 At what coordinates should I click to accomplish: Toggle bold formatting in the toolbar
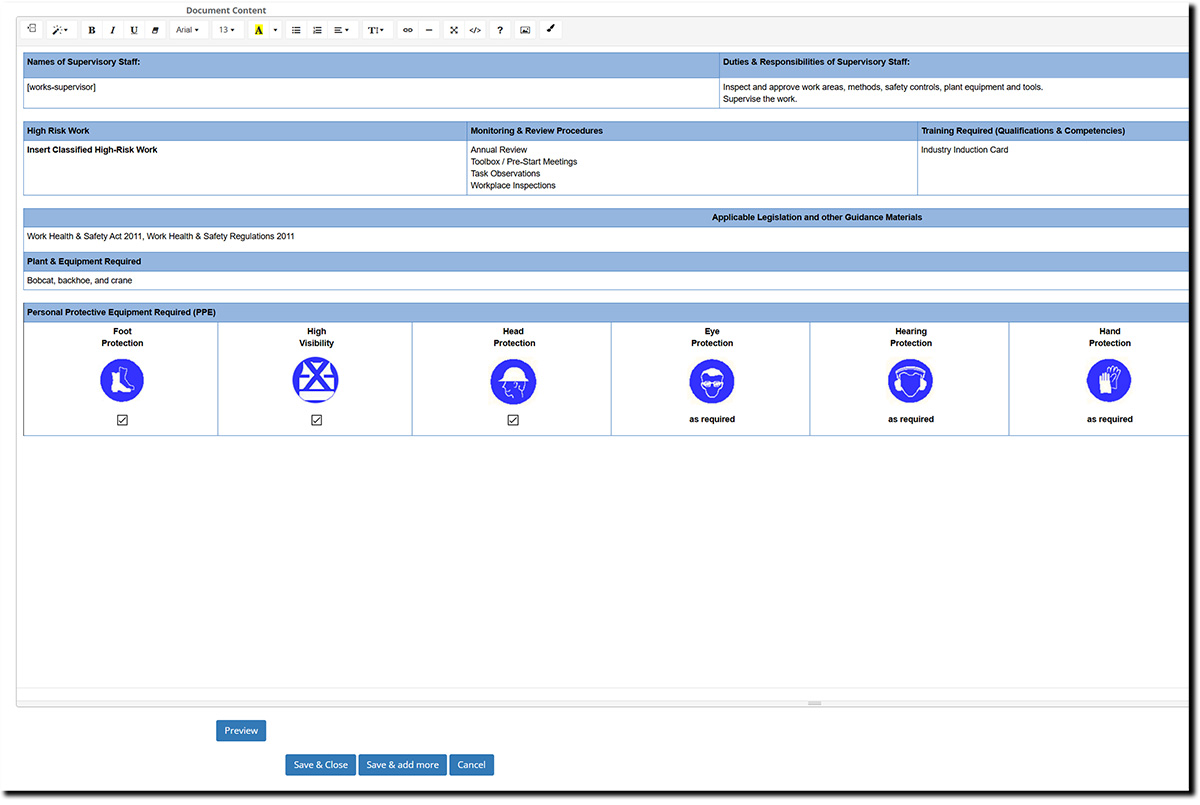[x=92, y=30]
